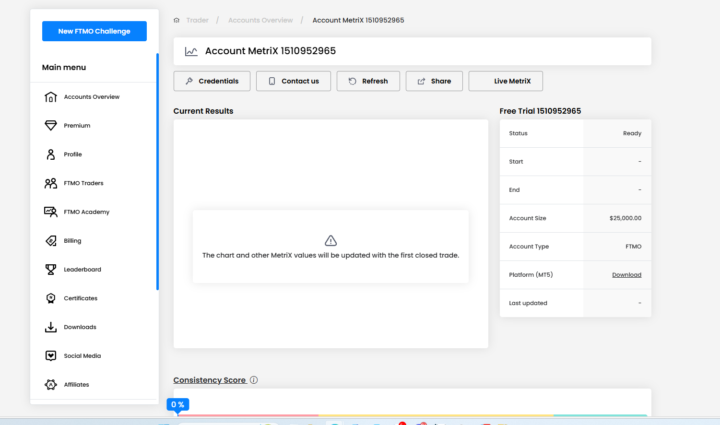Click the FTMO account type value
Image resolution: width=720 pixels, height=425 pixels.
pos(633,246)
